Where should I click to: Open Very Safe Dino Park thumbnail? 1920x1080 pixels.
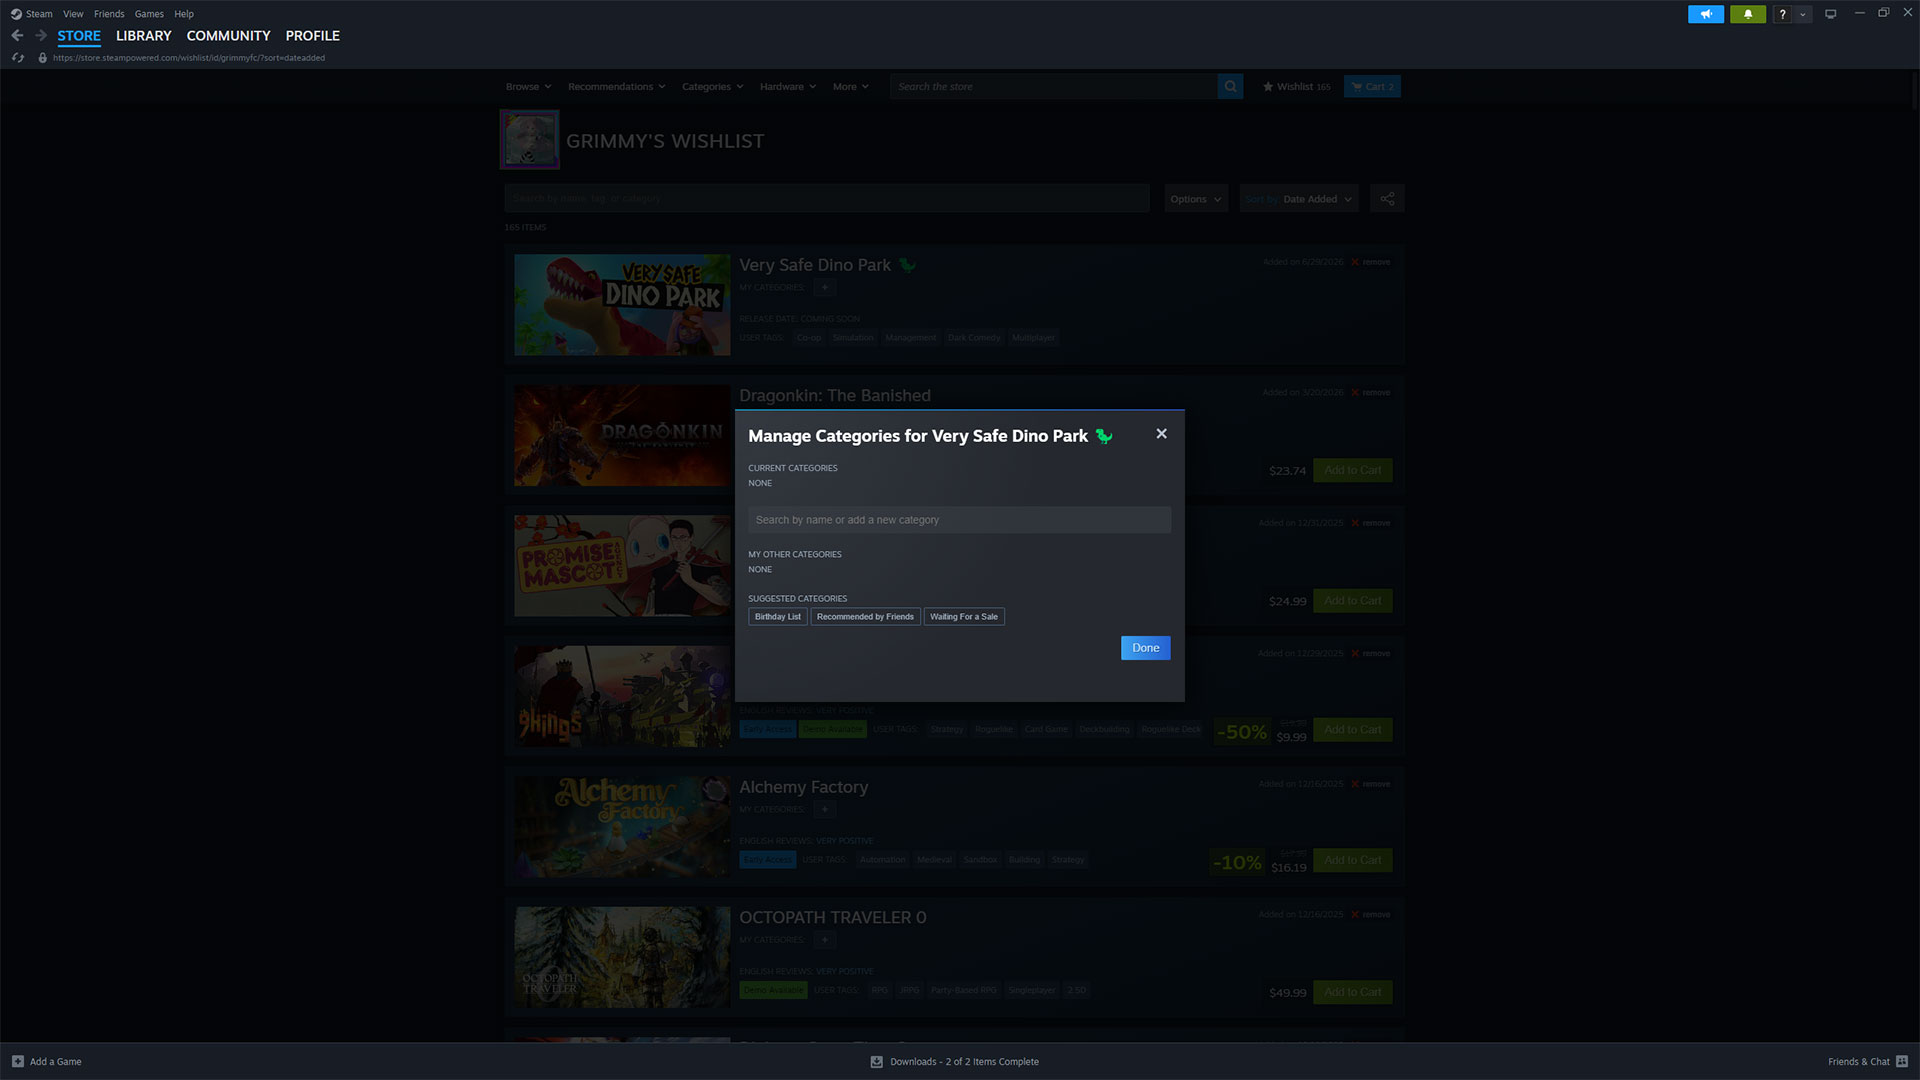(622, 305)
